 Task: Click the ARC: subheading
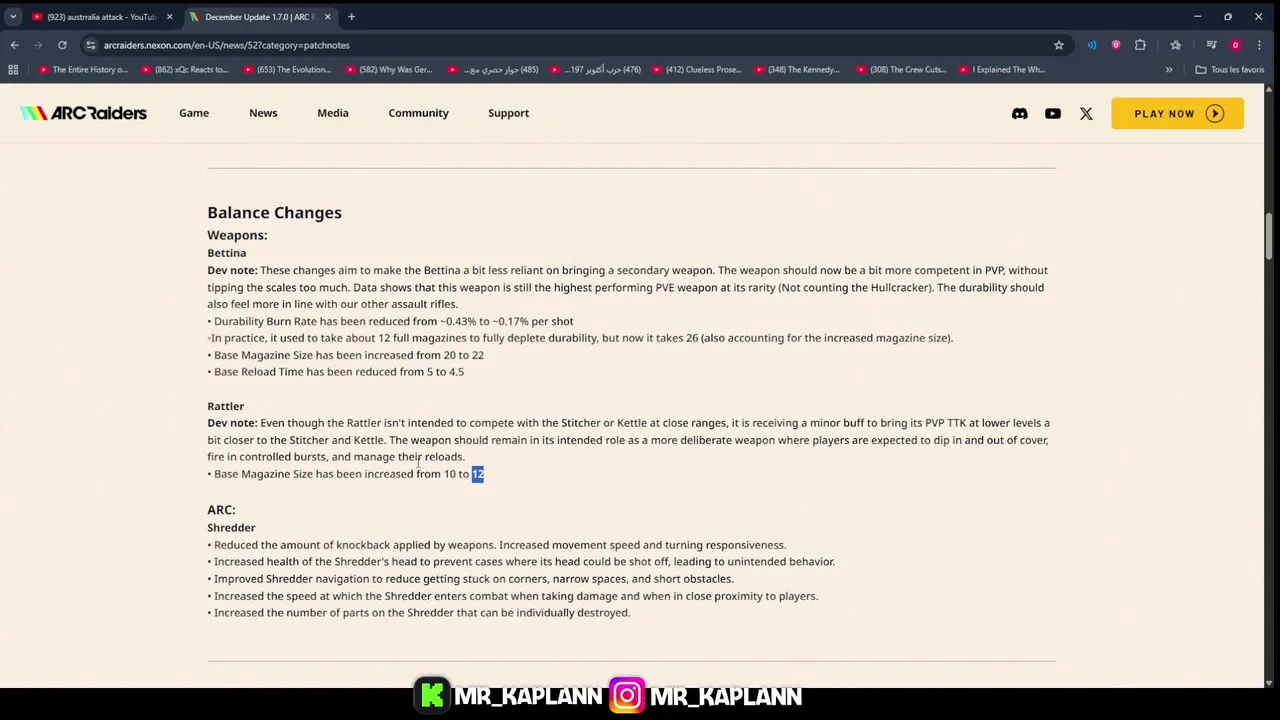point(221,510)
